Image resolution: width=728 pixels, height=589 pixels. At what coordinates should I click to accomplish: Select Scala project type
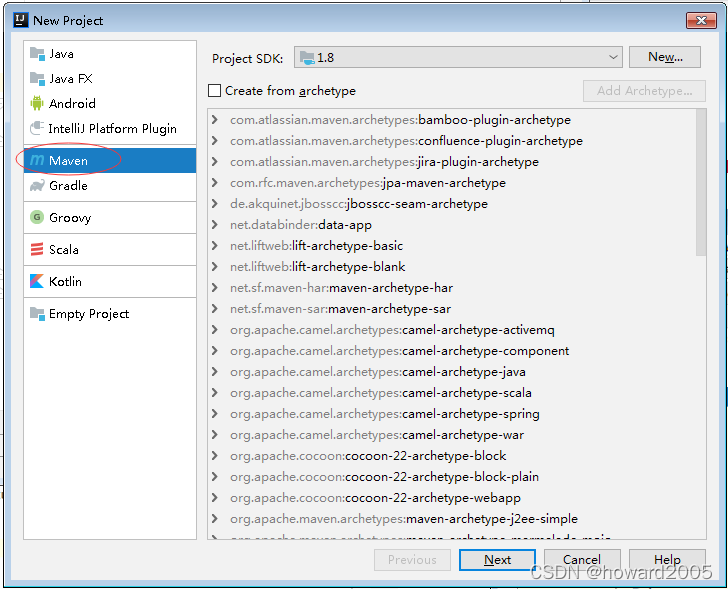coord(110,249)
